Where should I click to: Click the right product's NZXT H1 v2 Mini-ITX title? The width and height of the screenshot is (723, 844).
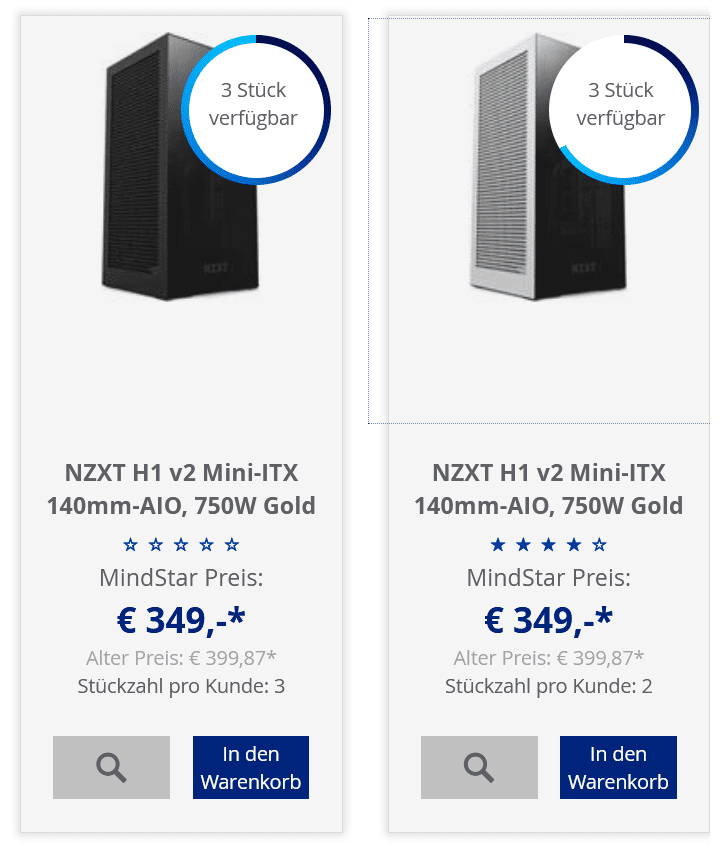click(549, 489)
